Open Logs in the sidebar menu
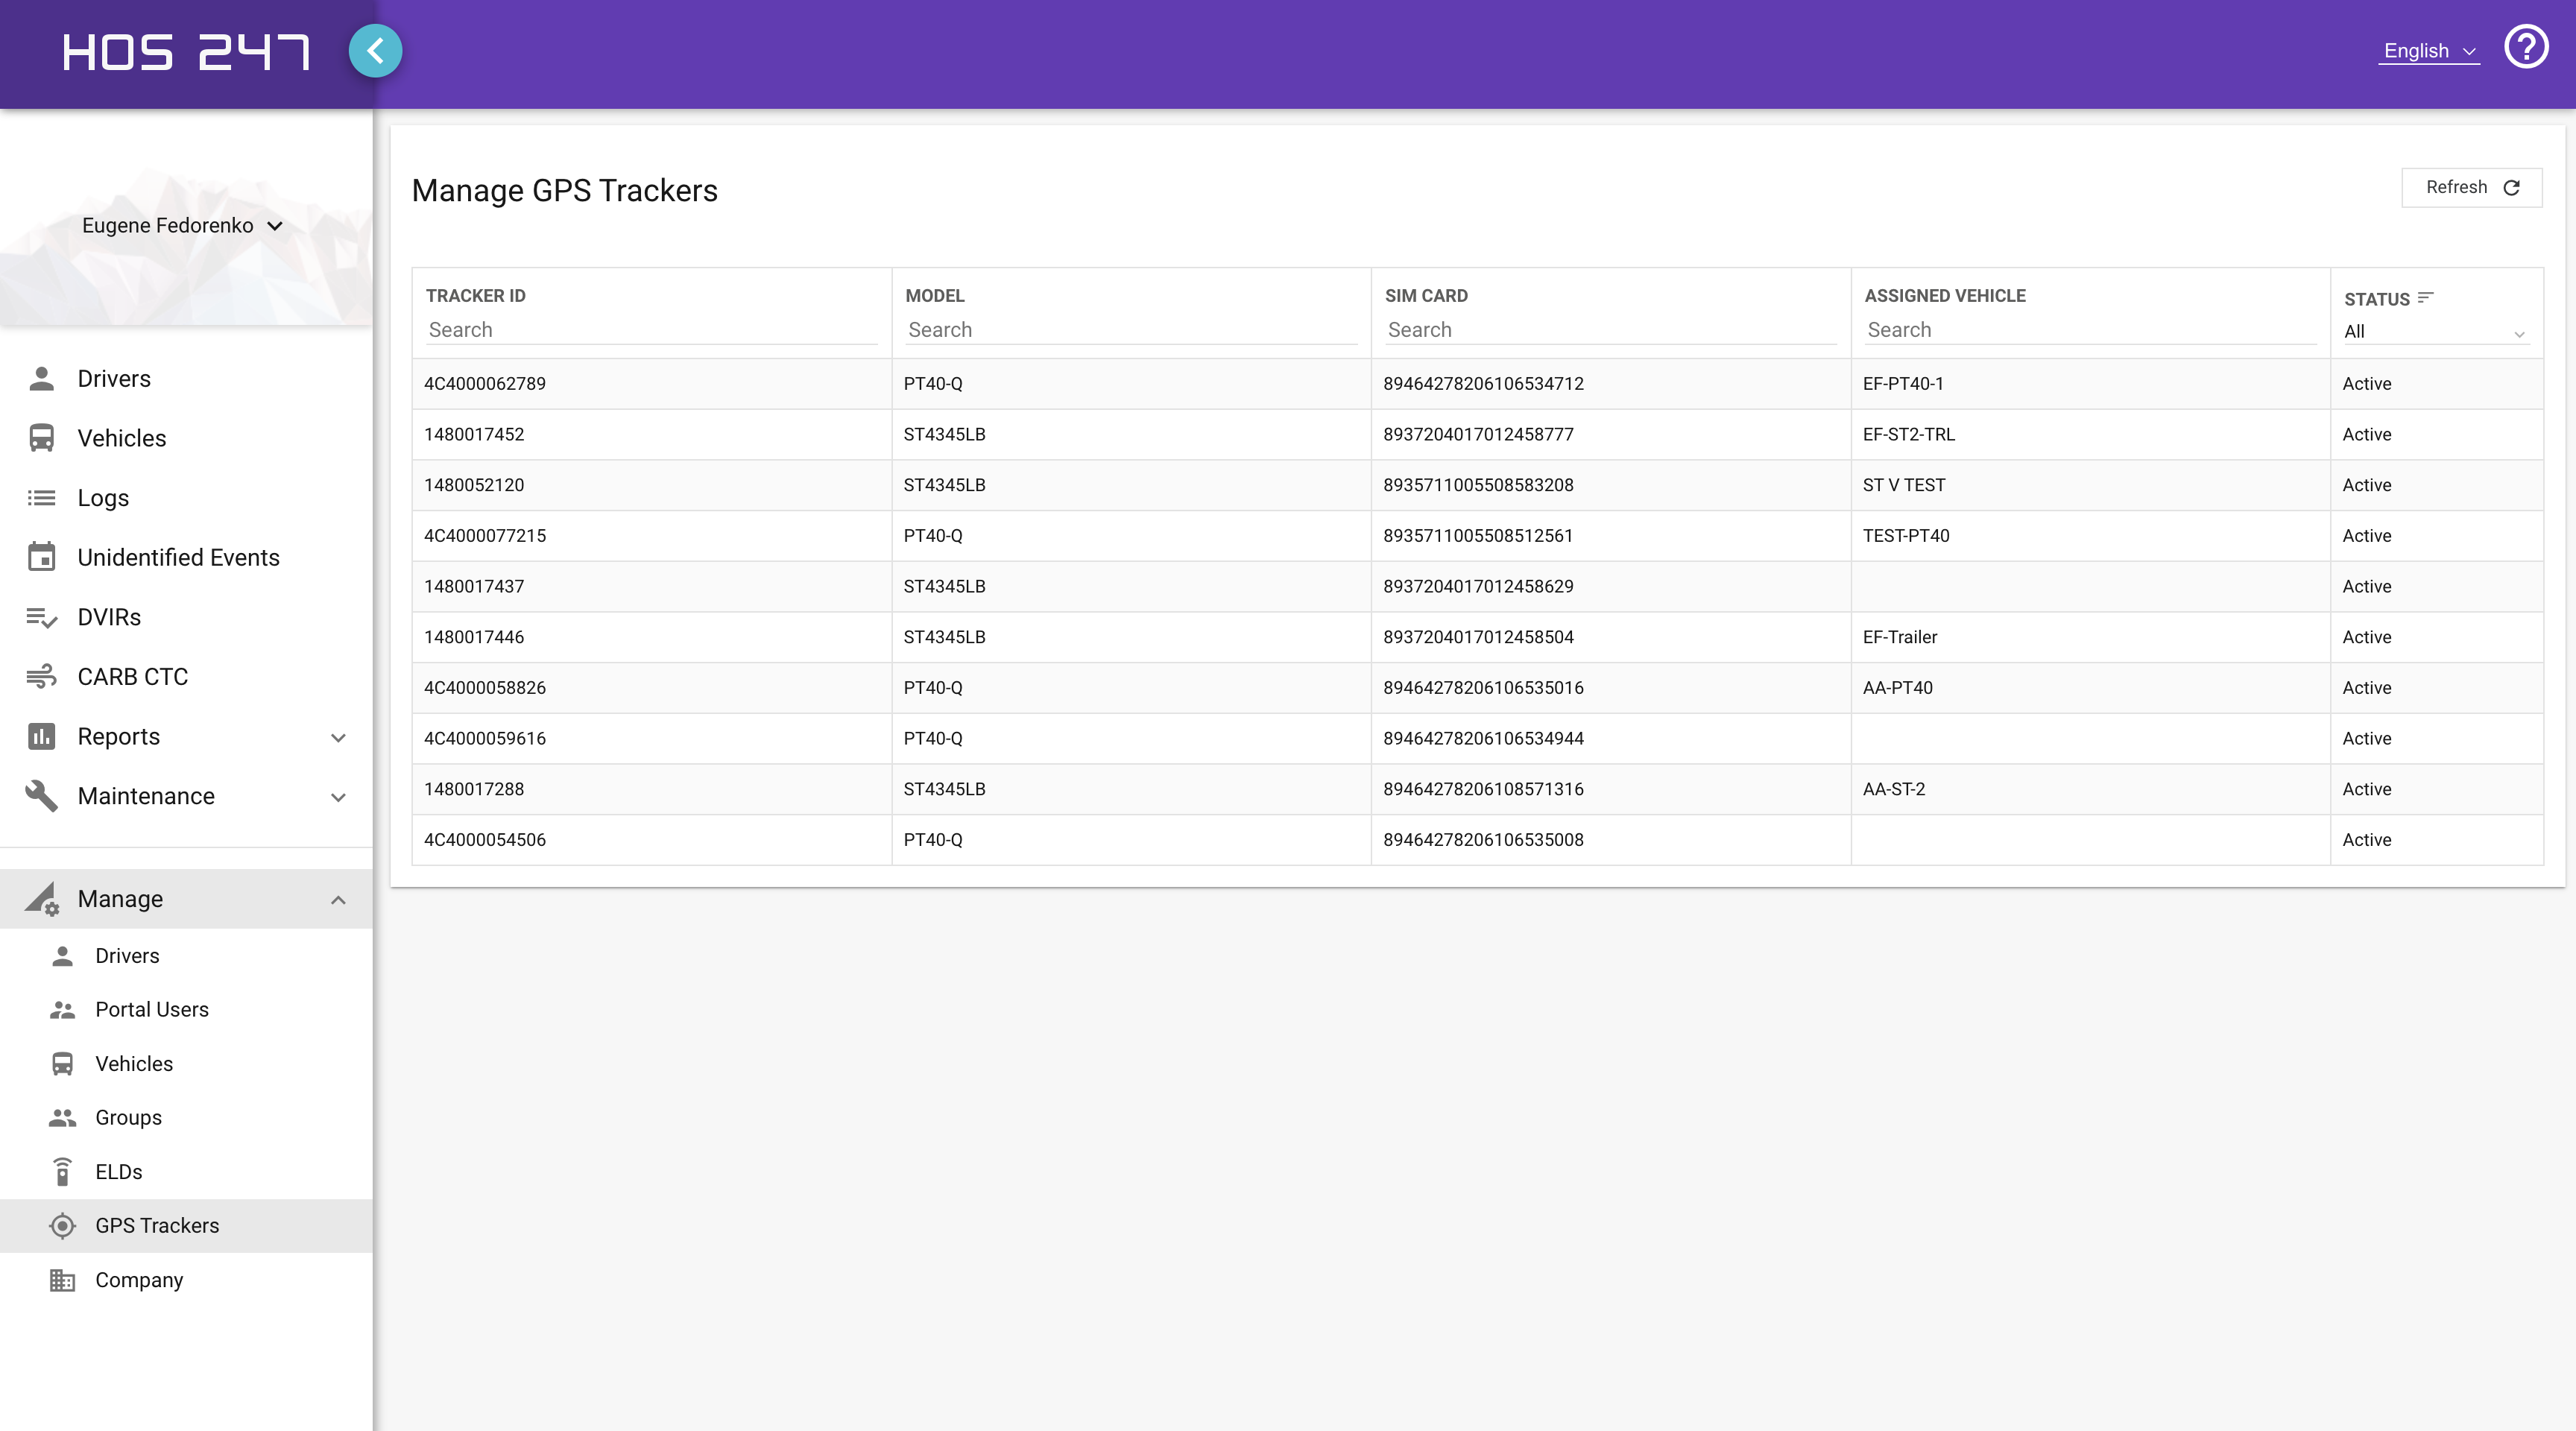This screenshot has width=2576, height=1431. click(186, 498)
